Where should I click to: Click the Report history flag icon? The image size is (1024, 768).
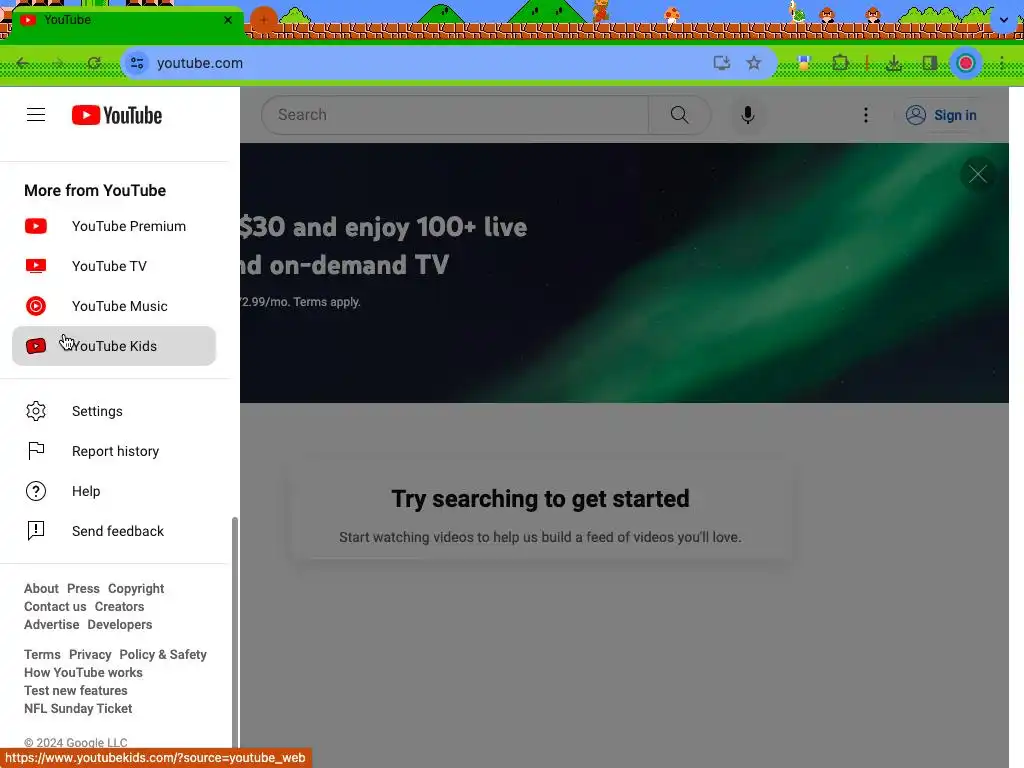36,451
